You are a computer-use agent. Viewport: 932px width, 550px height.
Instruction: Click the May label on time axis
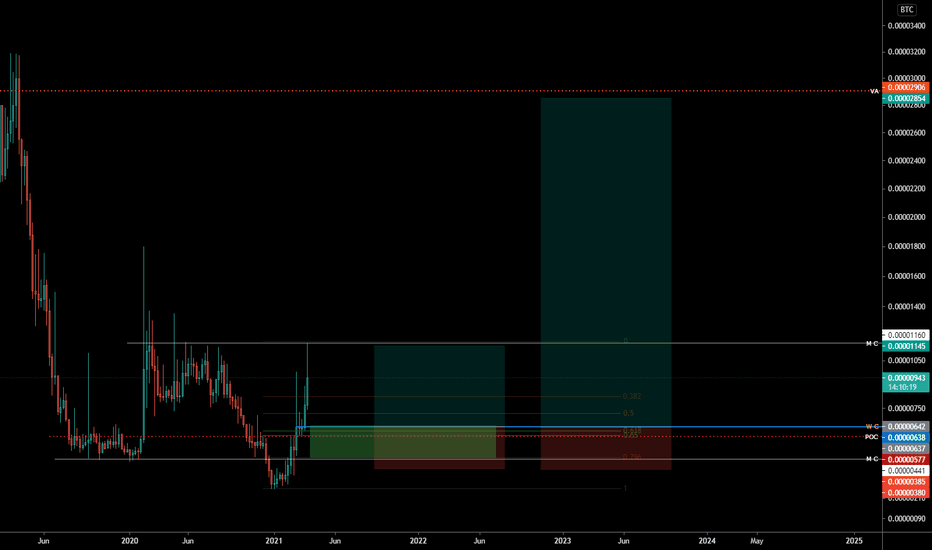coord(757,541)
